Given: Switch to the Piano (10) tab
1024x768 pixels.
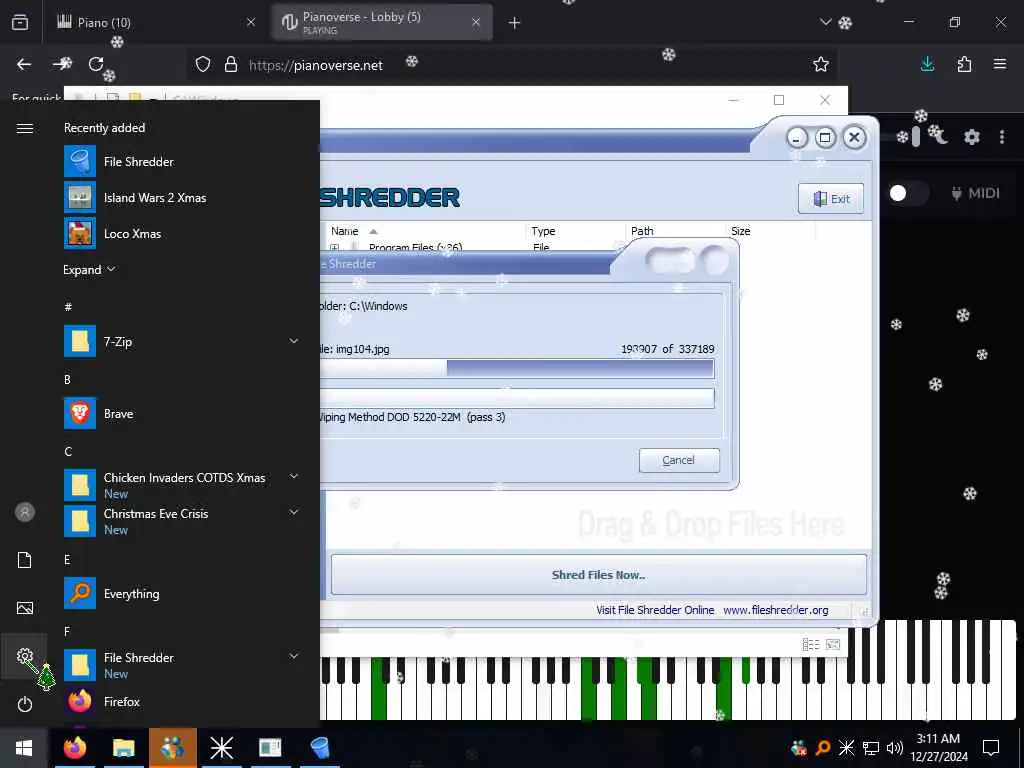Looking at the screenshot, I should coord(159,22).
